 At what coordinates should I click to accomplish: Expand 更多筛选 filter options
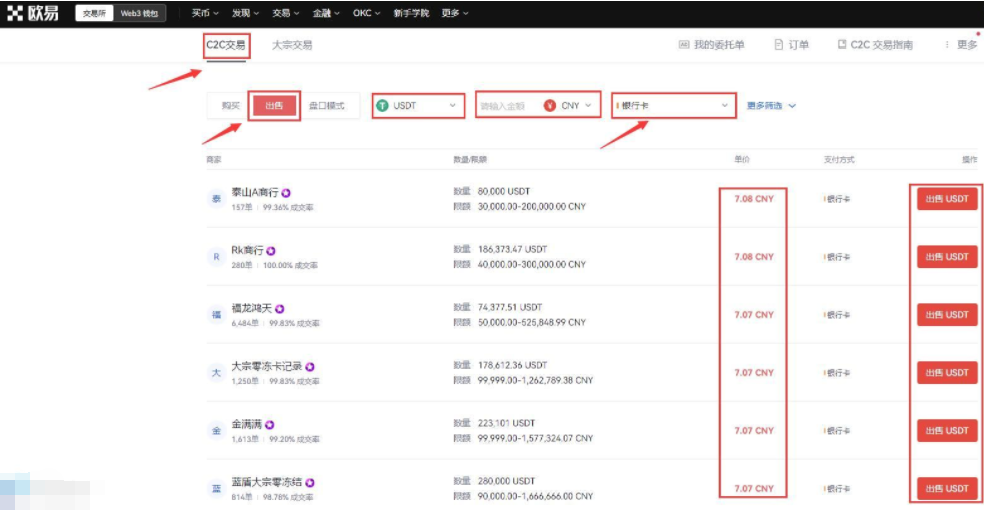[x=771, y=105]
